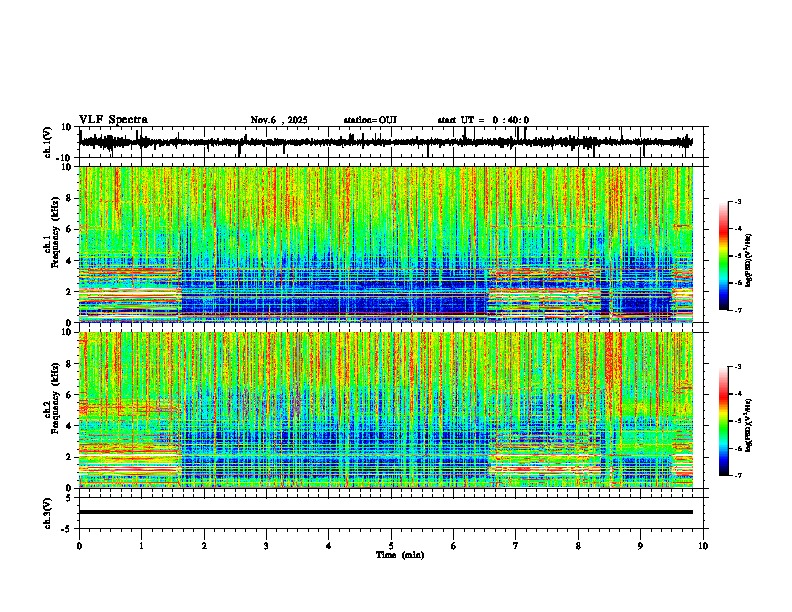792x612 pixels.
Task: Click the '4' tick on ch.2 frequency axis
Action: tap(70, 426)
